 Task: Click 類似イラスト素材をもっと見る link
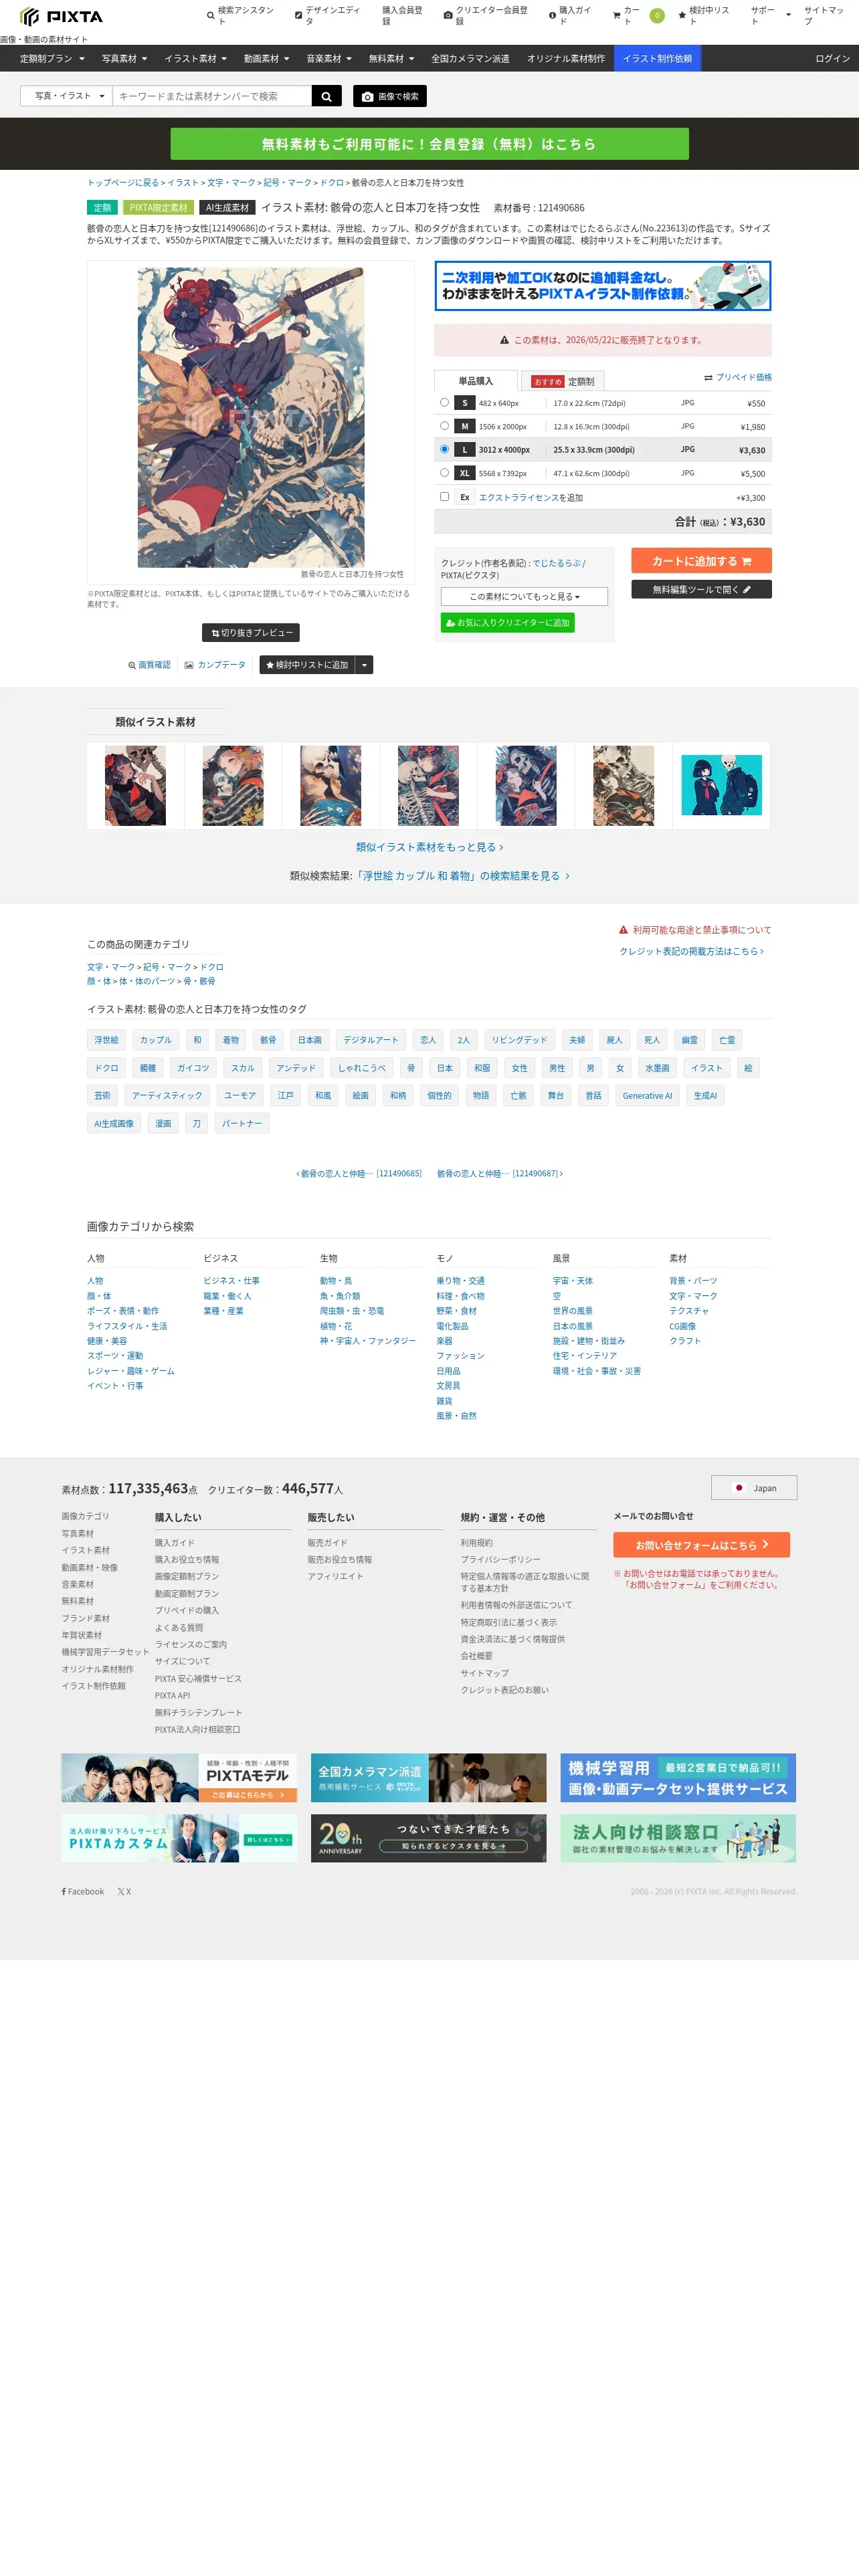coord(429,847)
